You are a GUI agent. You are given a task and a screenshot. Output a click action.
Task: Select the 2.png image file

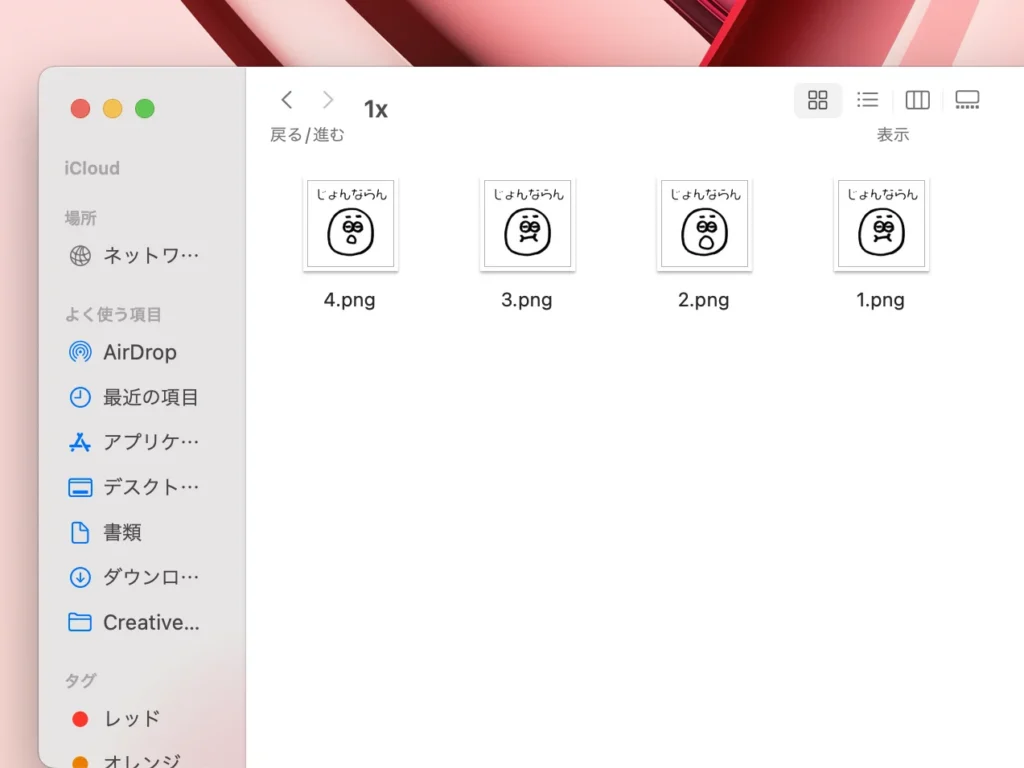point(704,225)
